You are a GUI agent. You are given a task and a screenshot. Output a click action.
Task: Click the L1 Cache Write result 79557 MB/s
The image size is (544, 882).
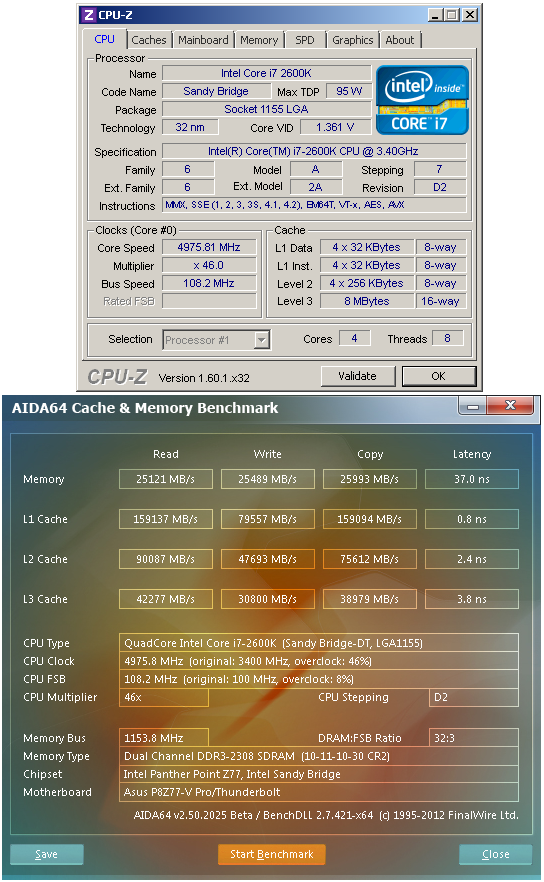coord(268,519)
